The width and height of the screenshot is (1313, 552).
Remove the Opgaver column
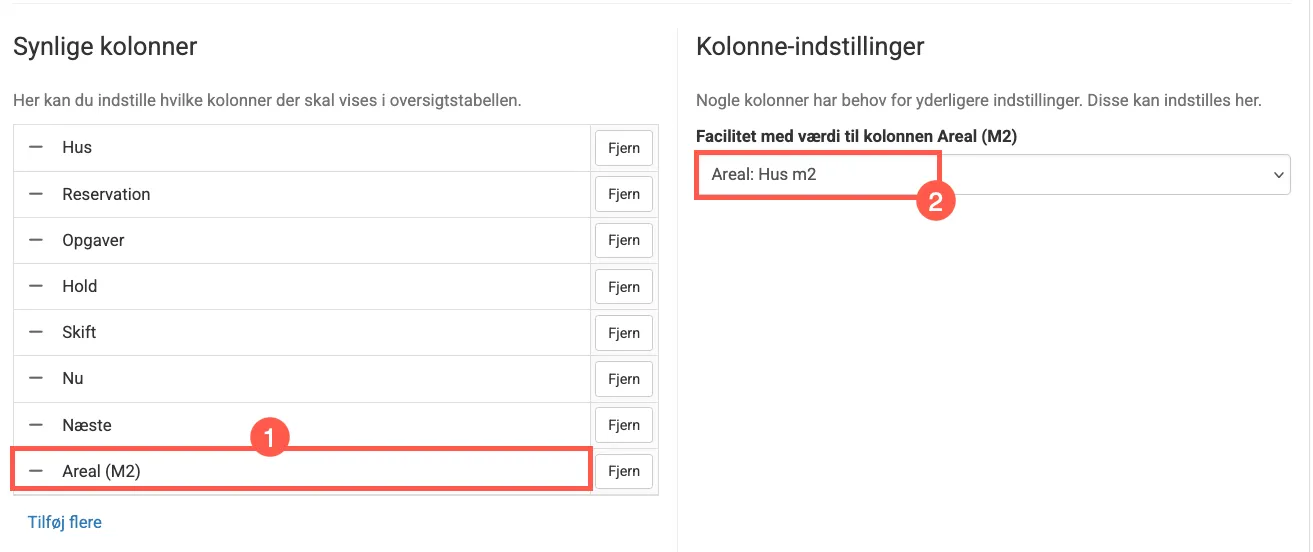click(x=623, y=241)
